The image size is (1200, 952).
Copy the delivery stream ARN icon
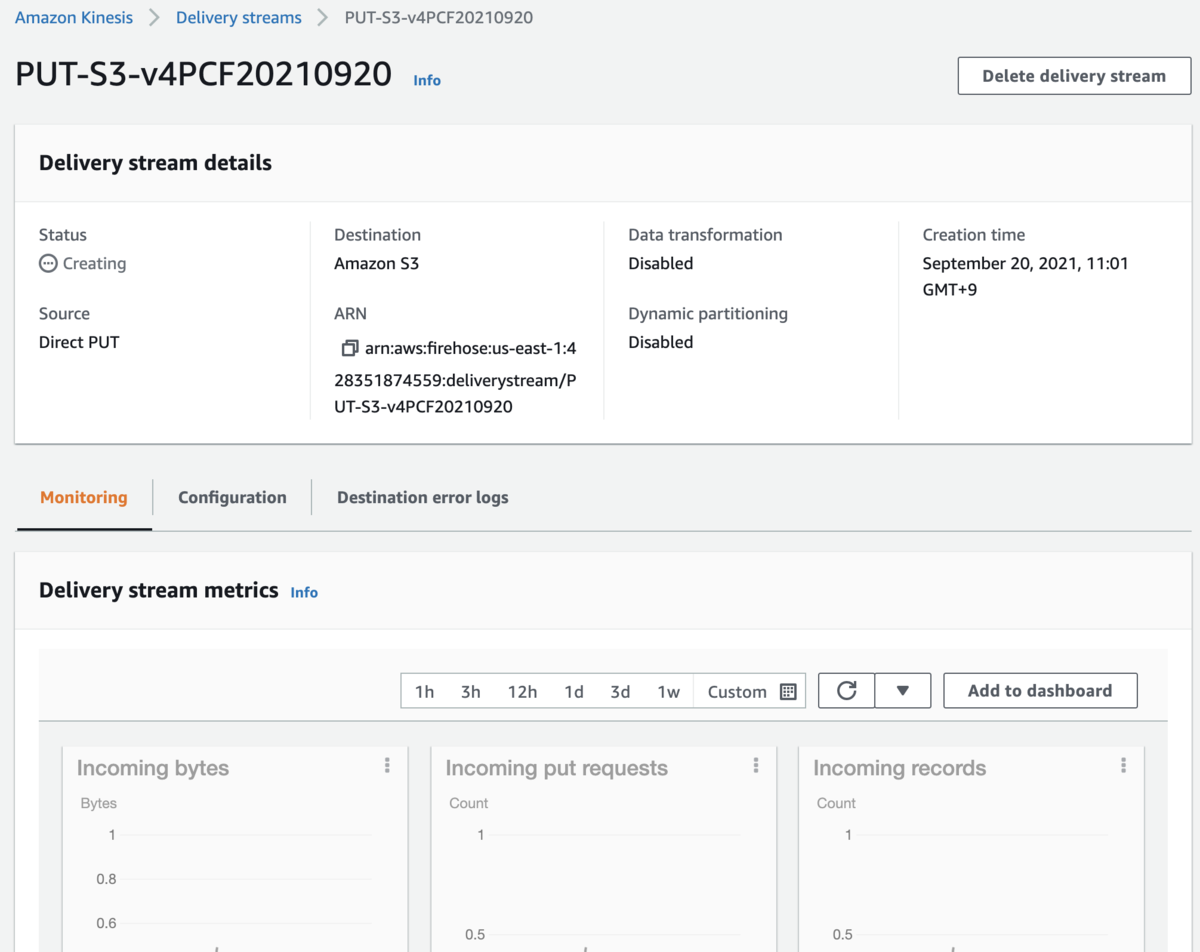coord(349,349)
